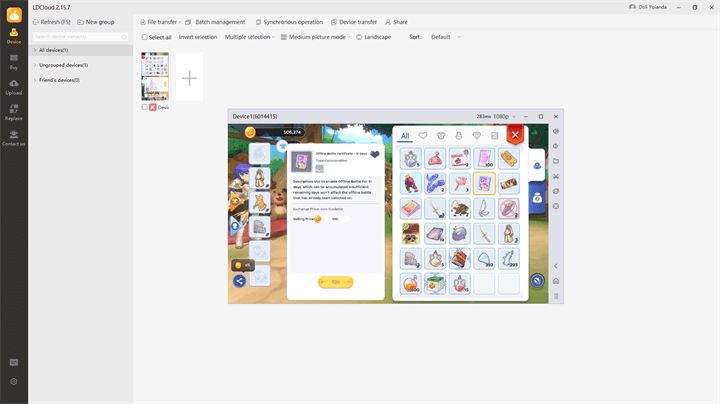The width and height of the screenshot is (720, 404).
Task: Open the backpack side tab
Action: [537, 165]
